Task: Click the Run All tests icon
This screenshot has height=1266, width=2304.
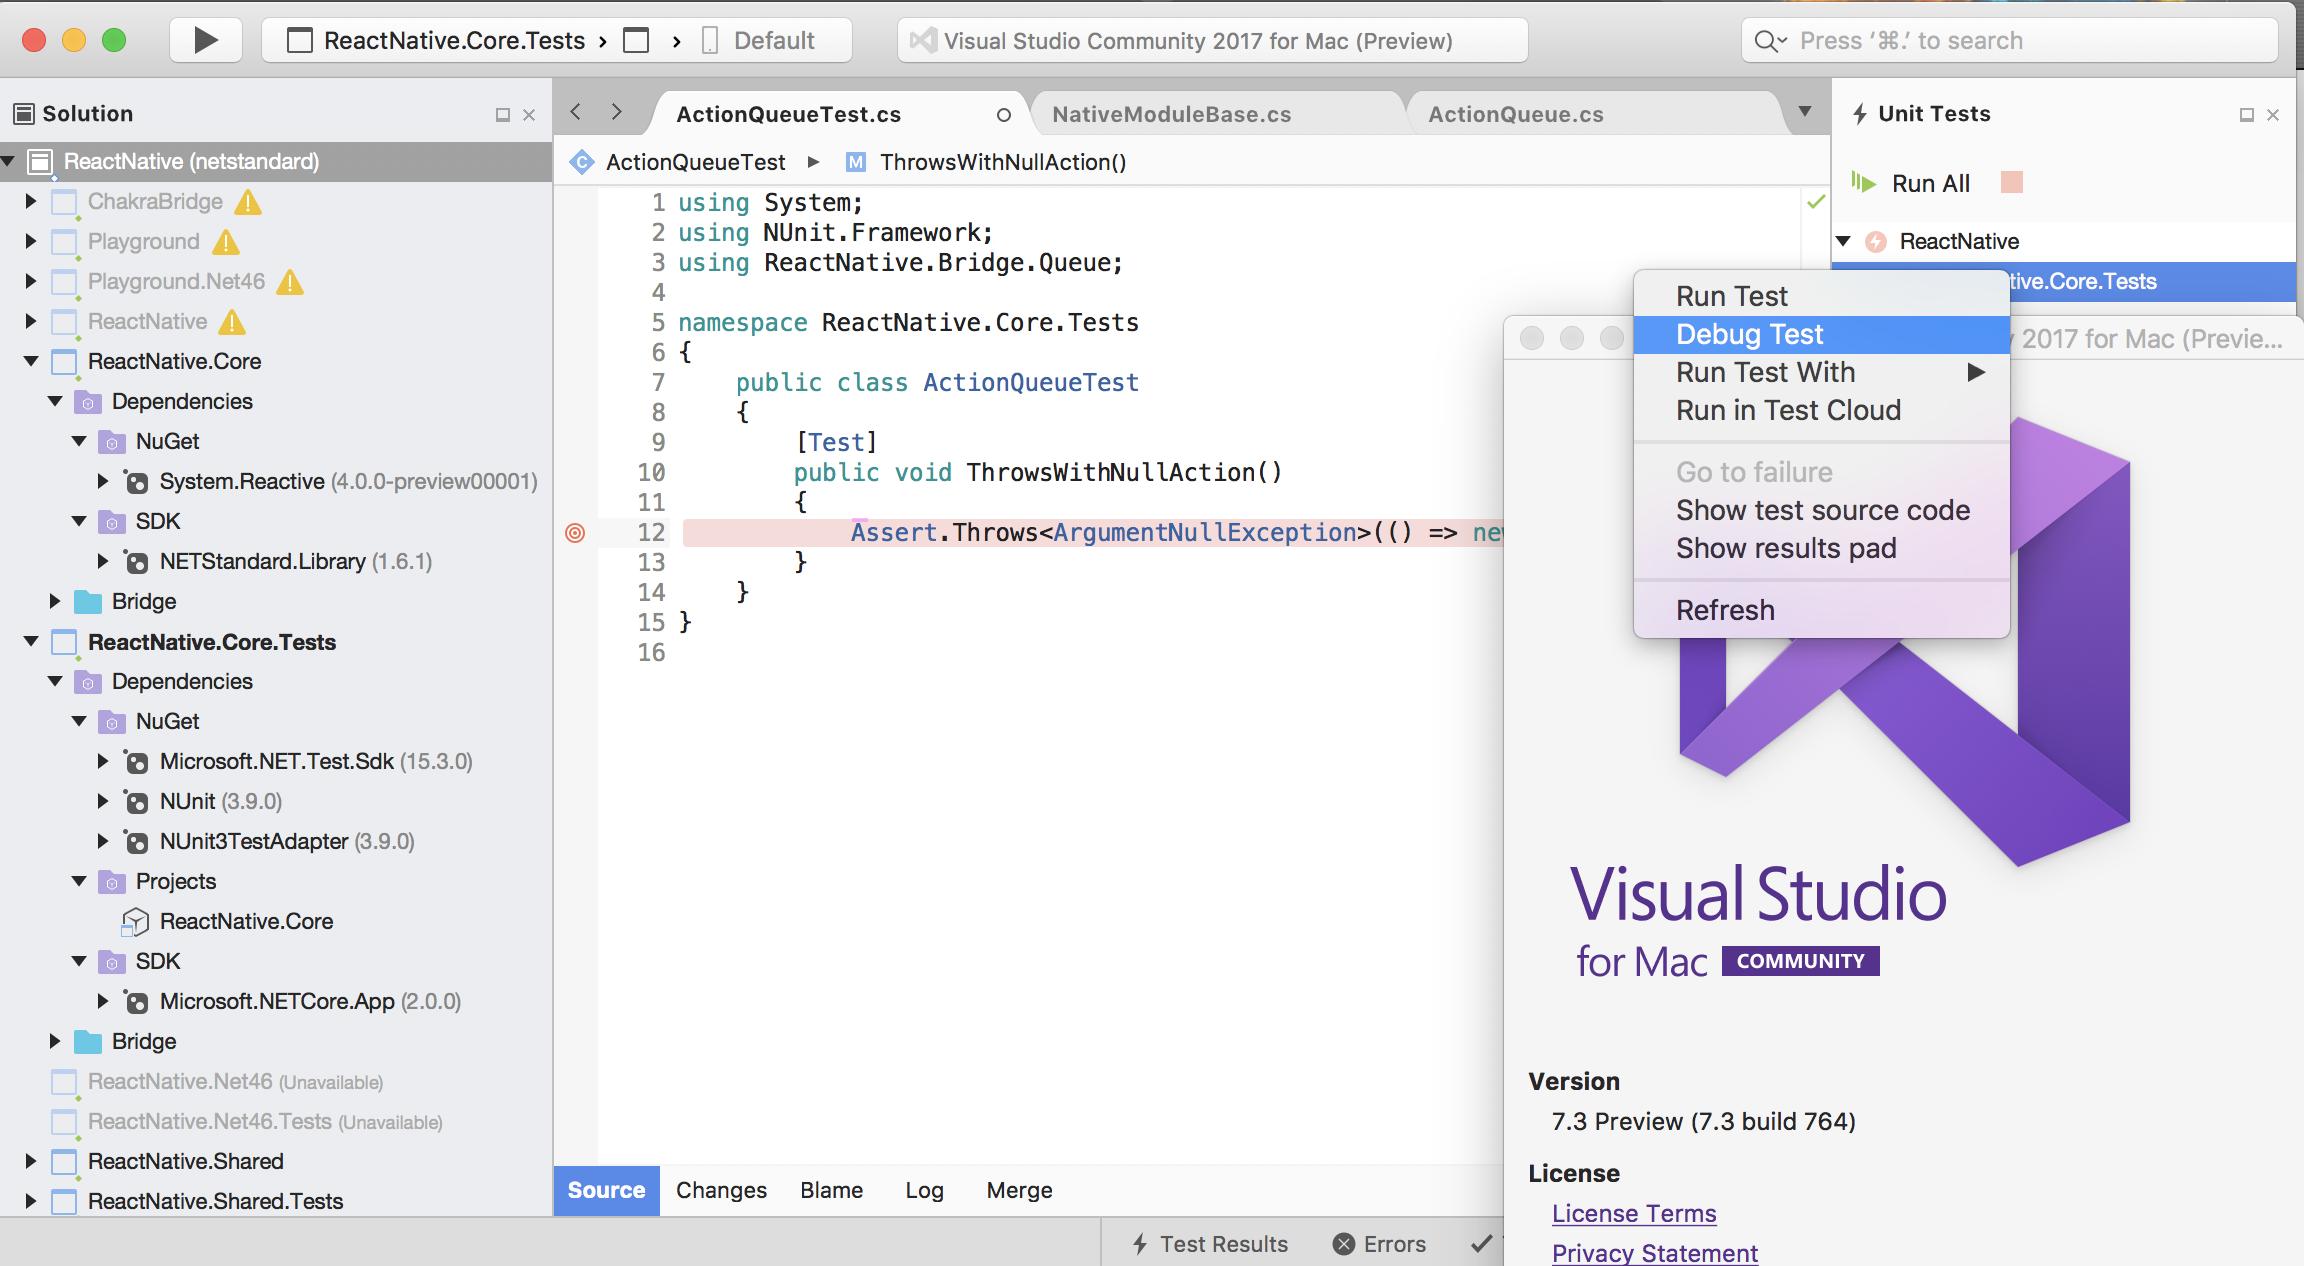Action: coord(1863,182)
